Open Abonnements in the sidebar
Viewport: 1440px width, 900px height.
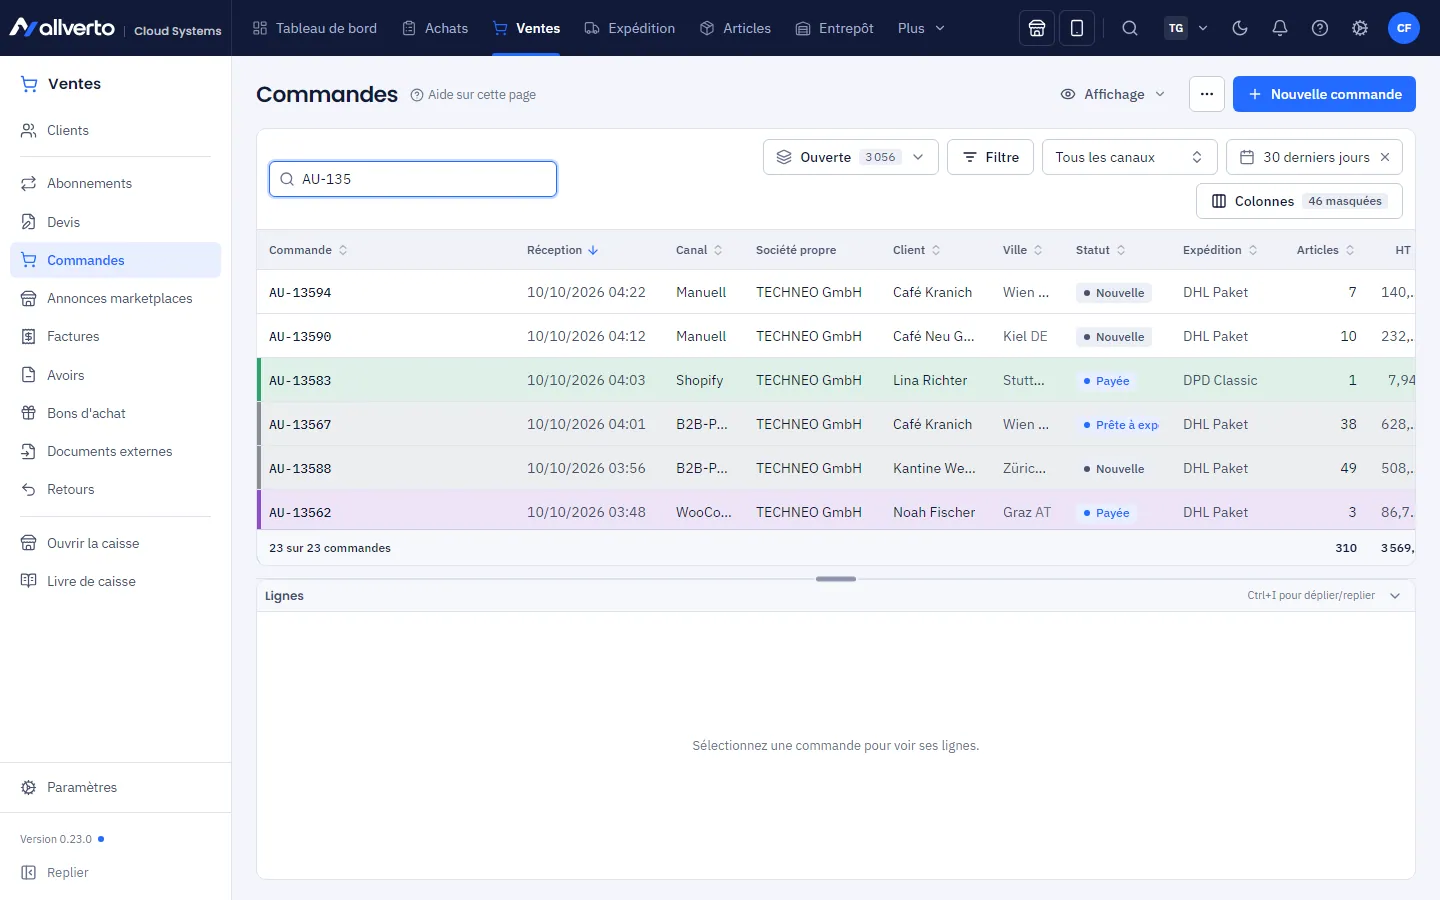pyautogui.click(x=115, y=183)
